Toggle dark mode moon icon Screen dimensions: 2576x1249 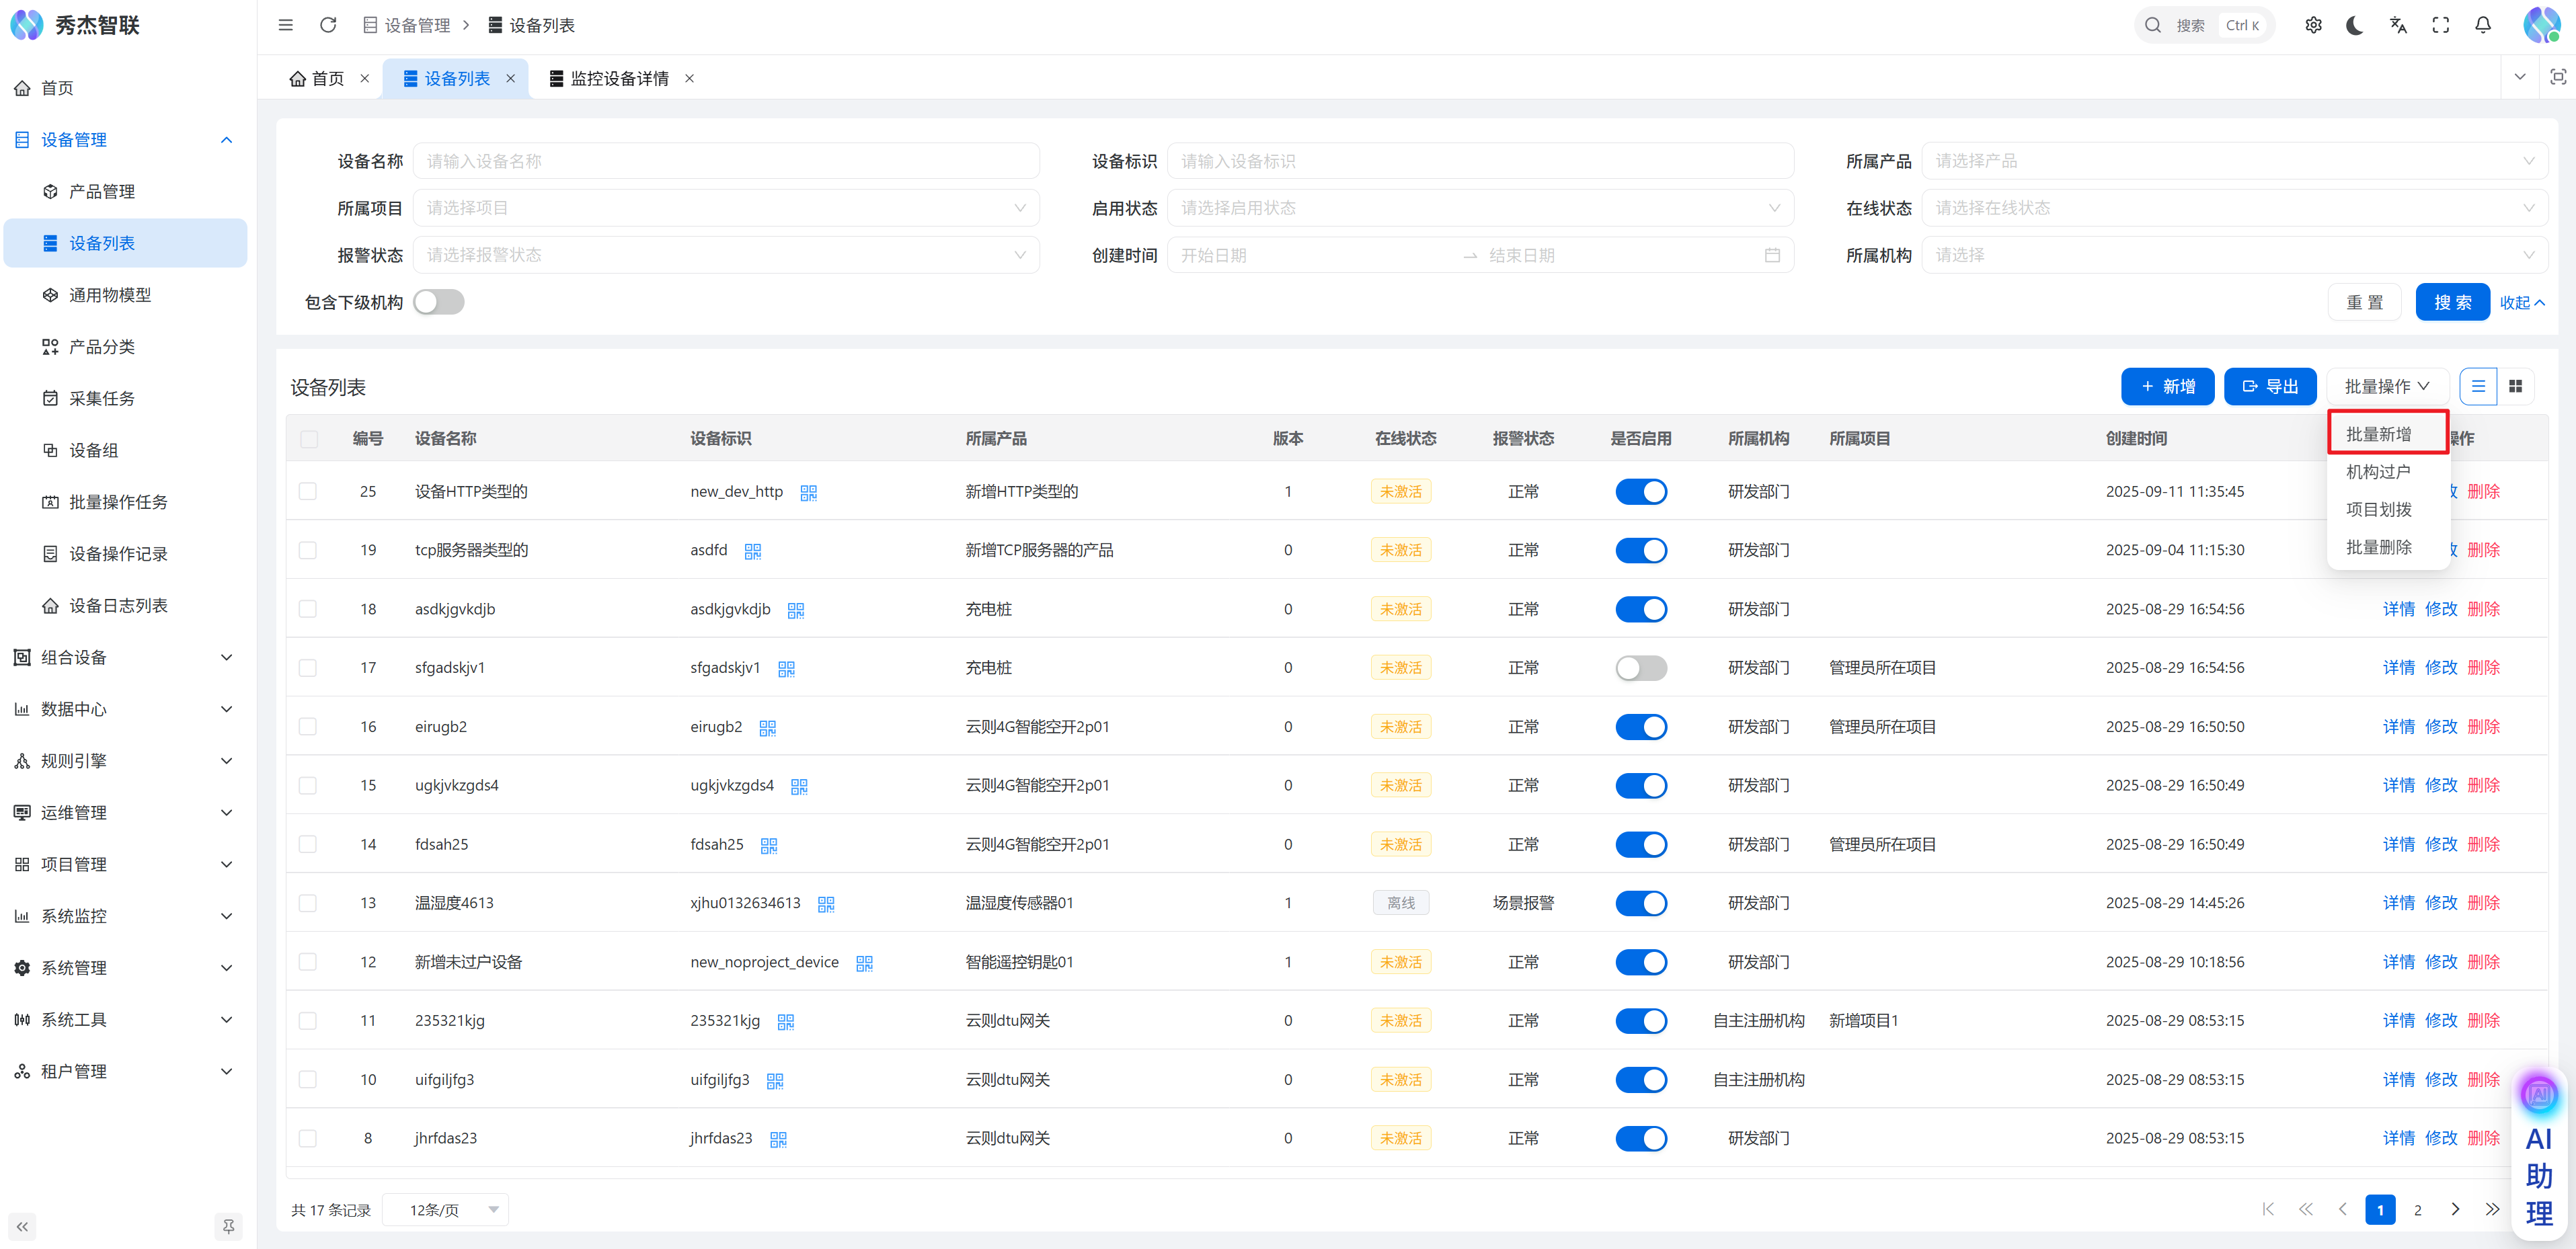(x=2355, y=25)
